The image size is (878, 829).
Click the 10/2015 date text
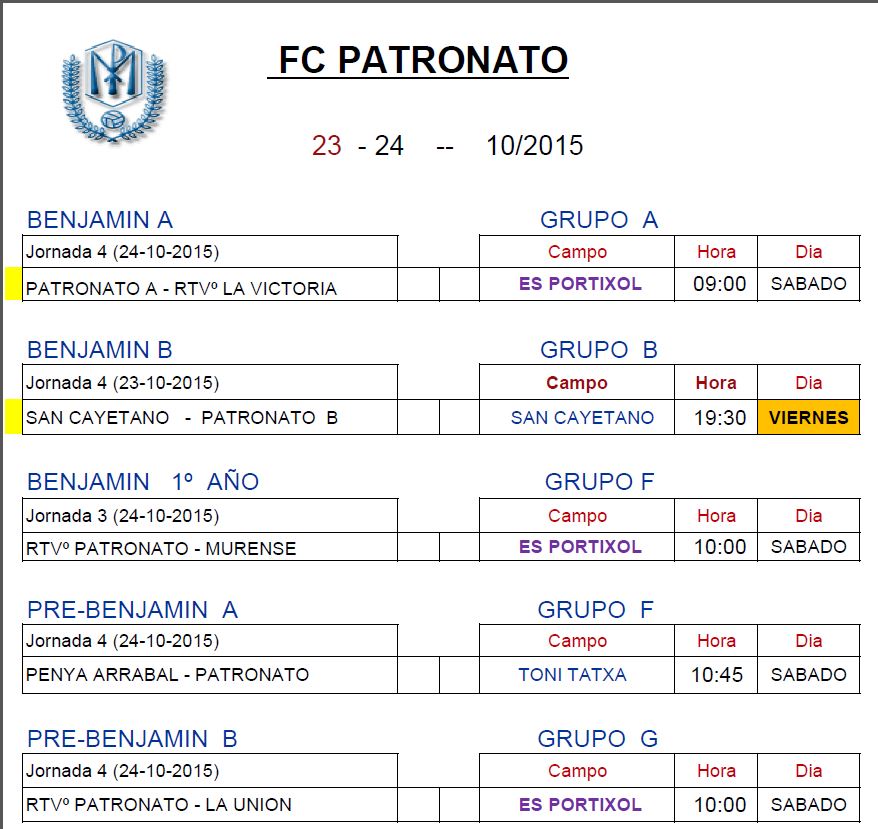(x=534, y=146)
